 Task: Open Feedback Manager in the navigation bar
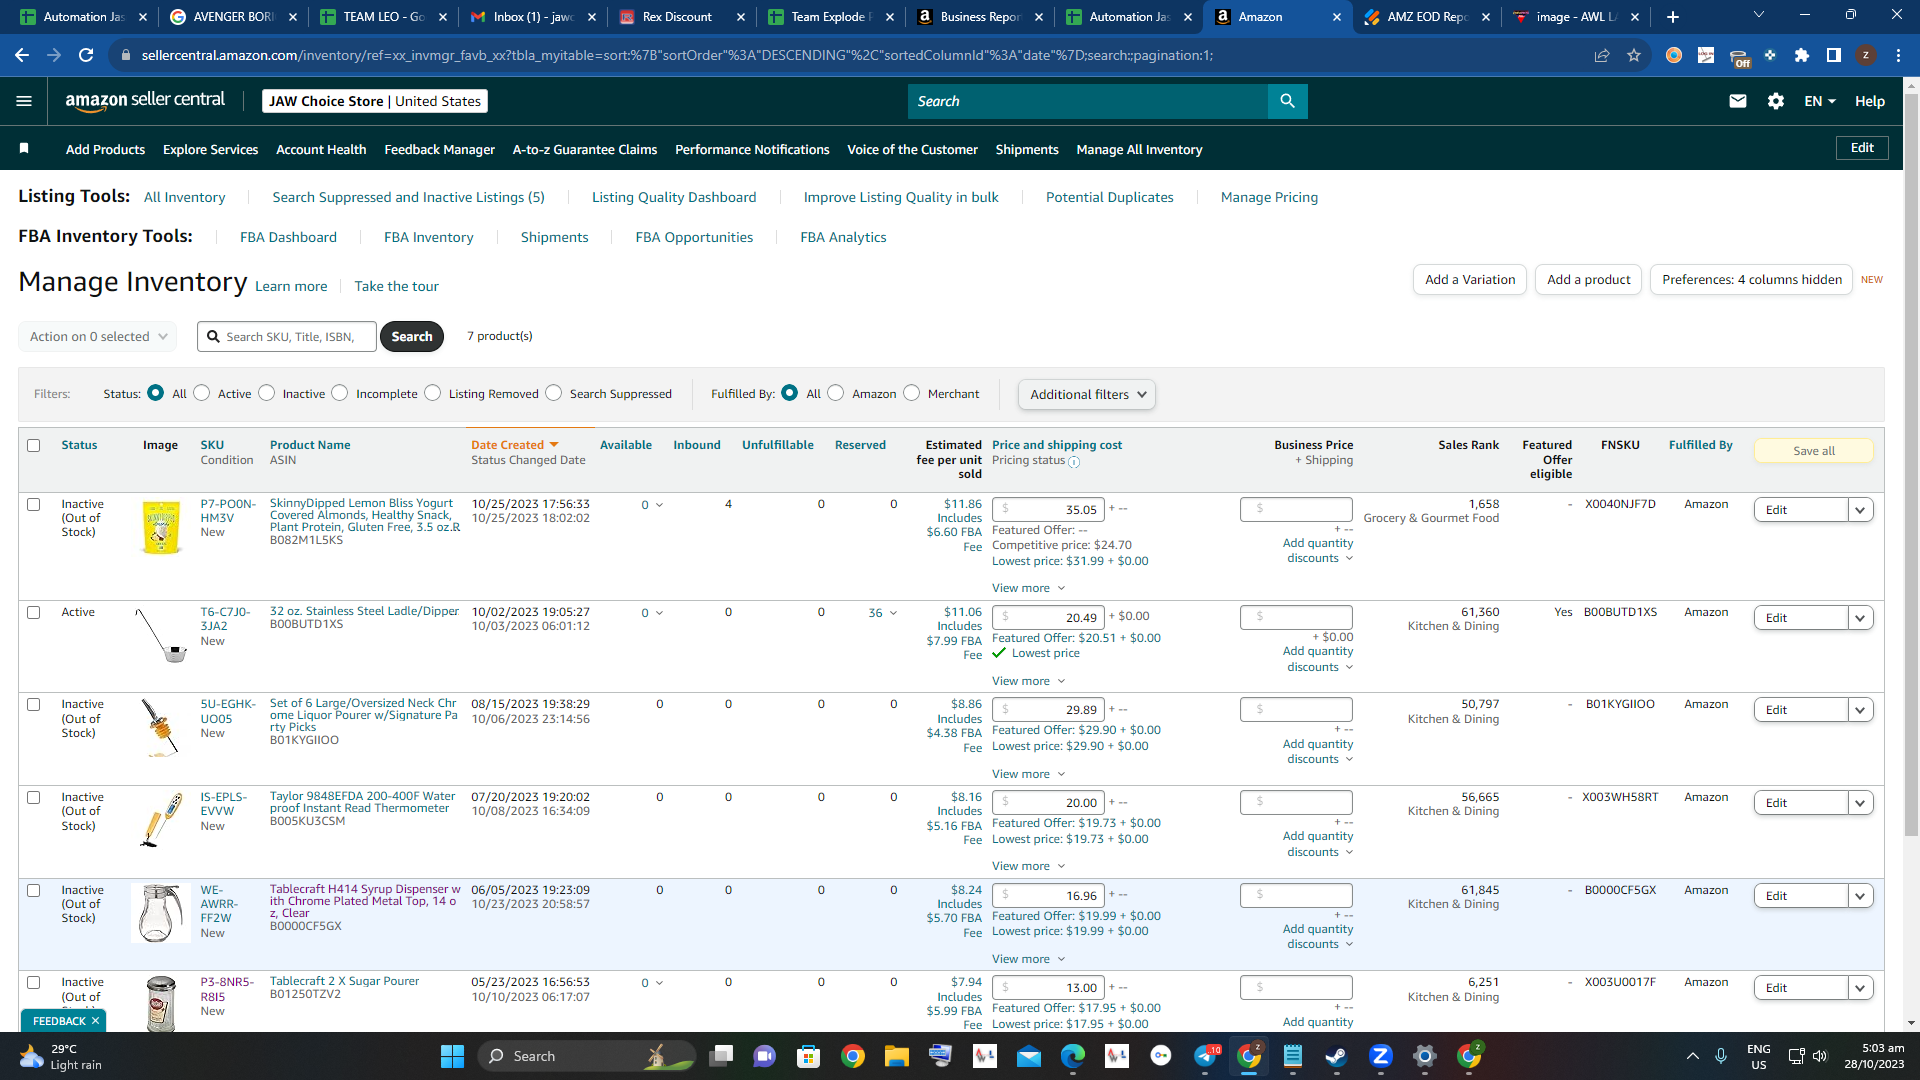coord(439,149)
